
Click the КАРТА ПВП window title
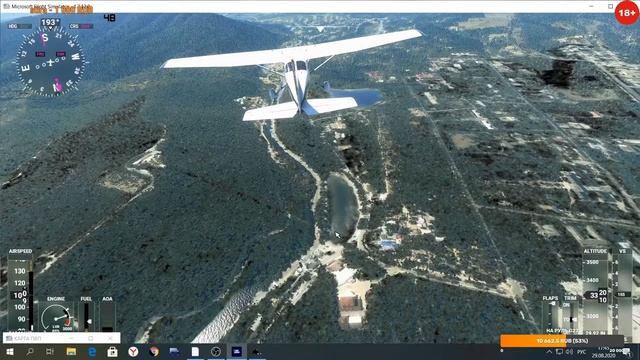[28, 338]
